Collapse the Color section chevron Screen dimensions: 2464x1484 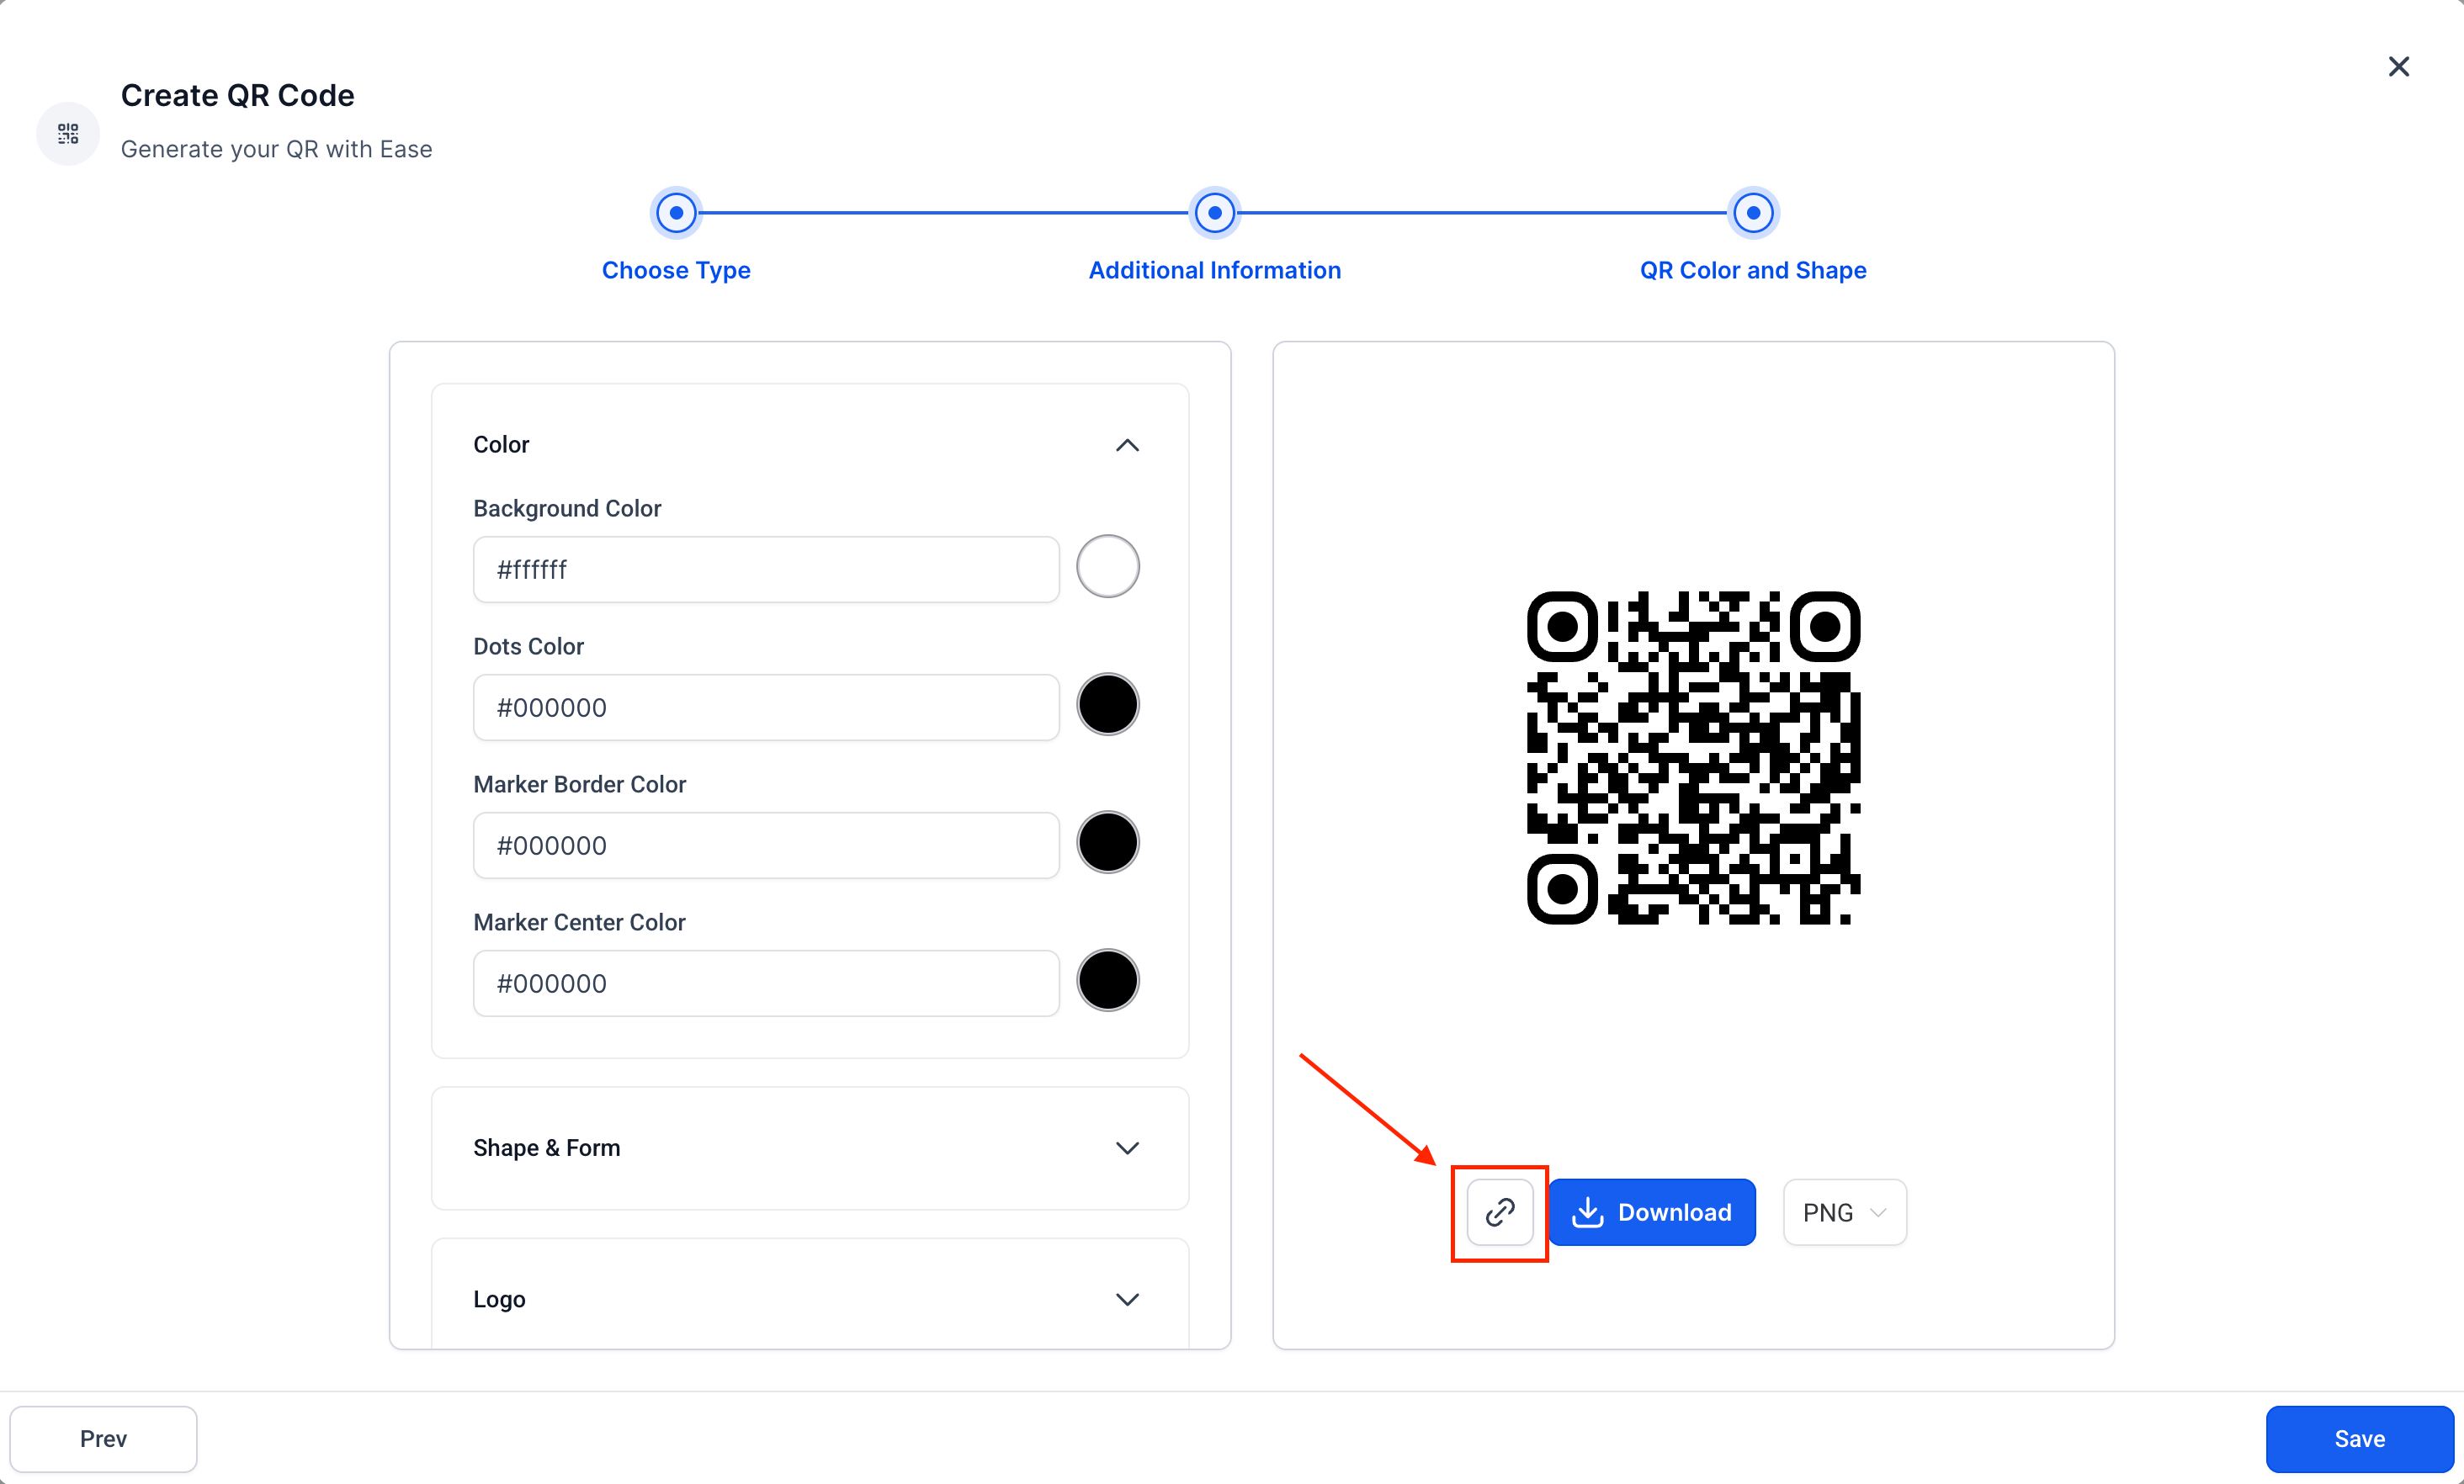click(1127, 445)
